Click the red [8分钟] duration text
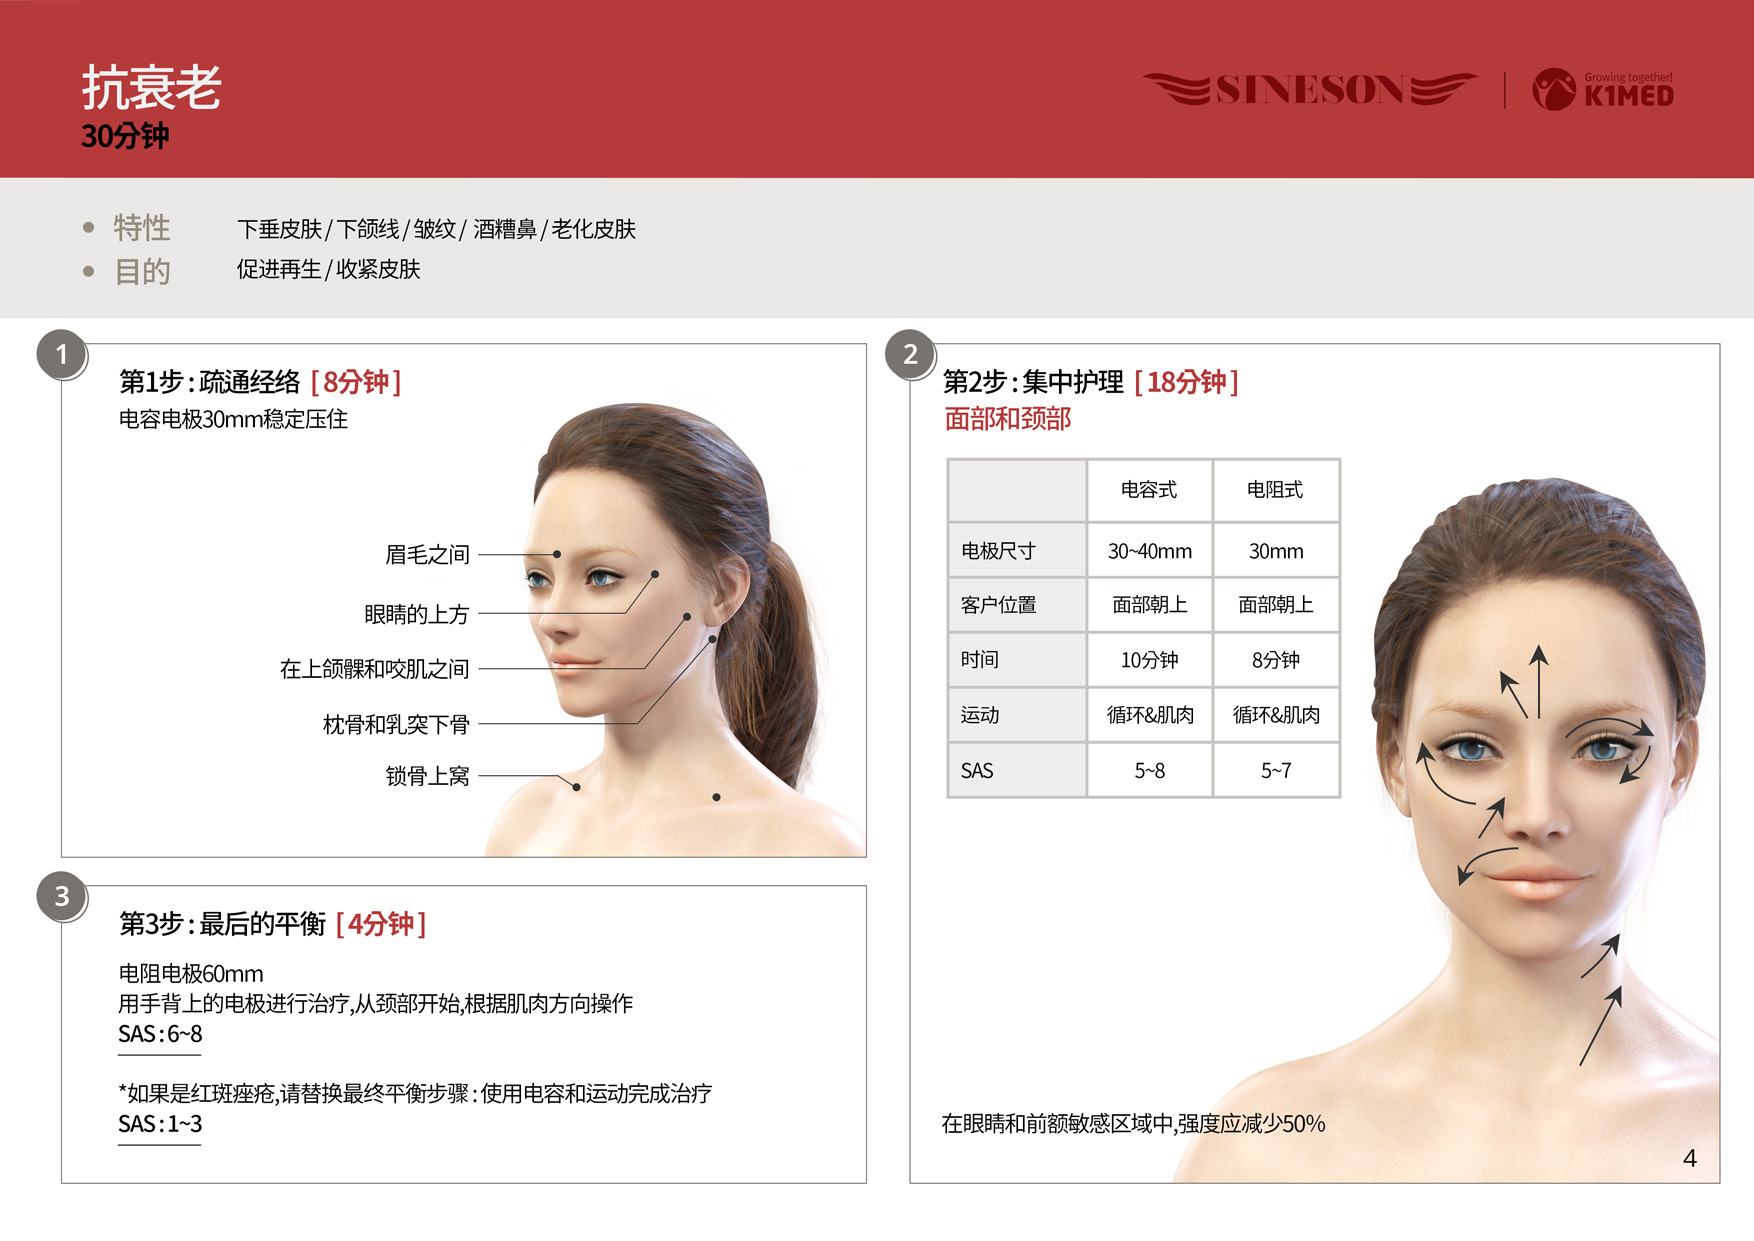Screen dimensions: 1754x1241 [x=356, y=382]
